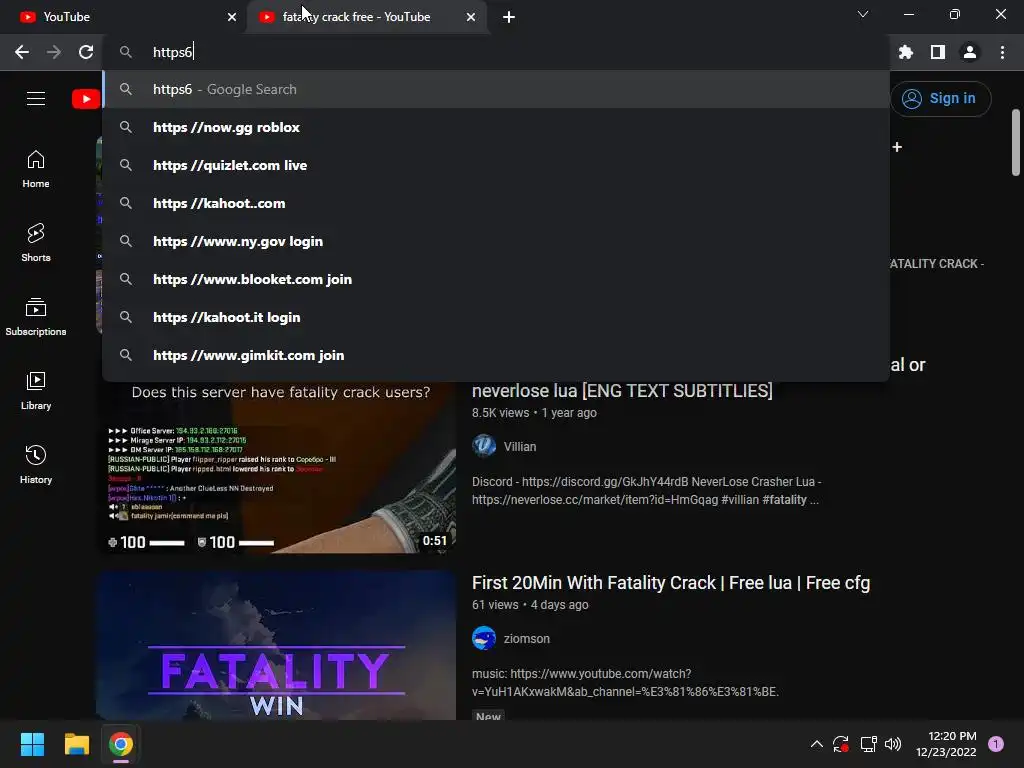Choose the quizlet.com live suggestion

496,165
